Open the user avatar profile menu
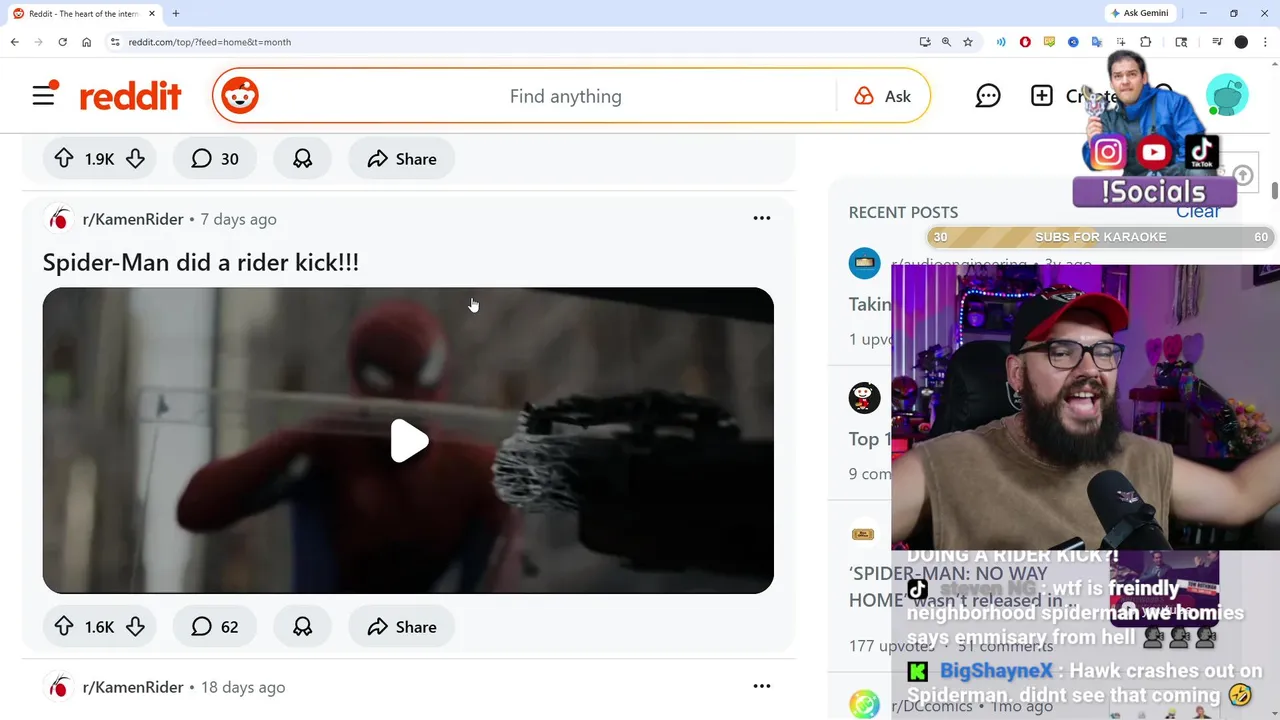 (x=1226, y=96)
